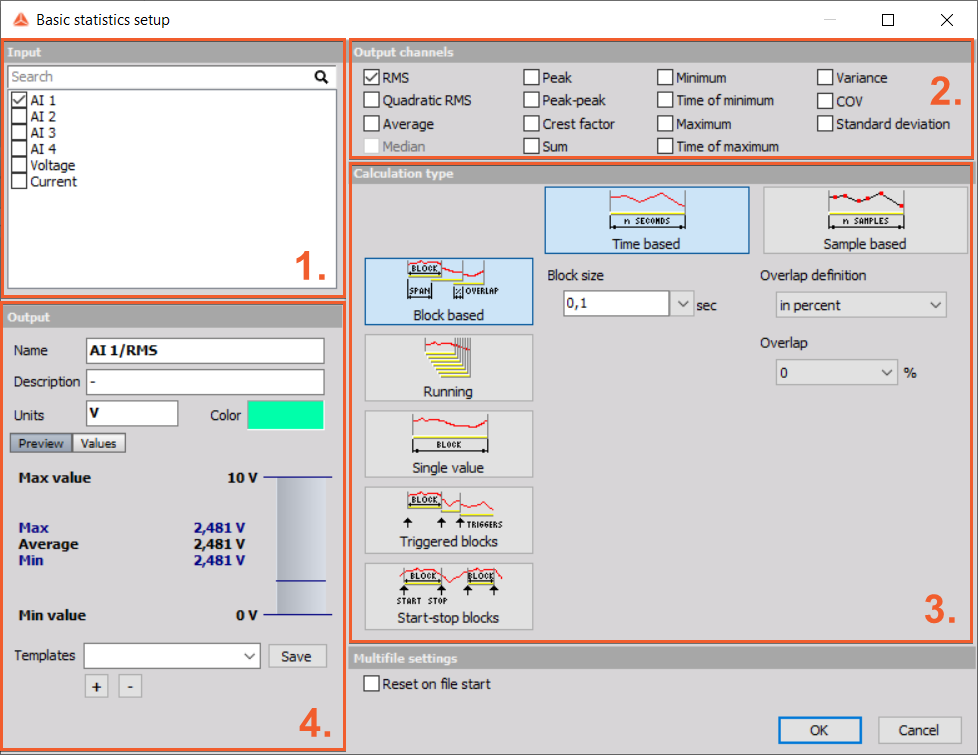The width and height of the screenshot is (978, 755).
Task: Enable Quadratic RMS output
Action: click(371, 100)
